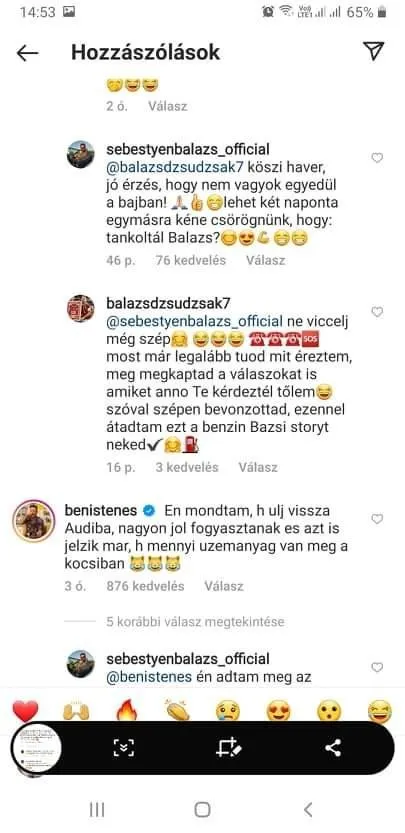Insert the heart-eyes emoji reaction

(x=279, y=711)
